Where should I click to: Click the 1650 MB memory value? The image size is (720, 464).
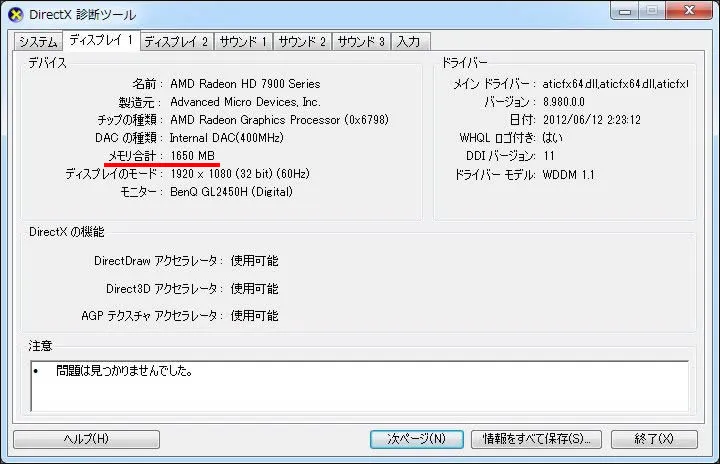[192, 156]
